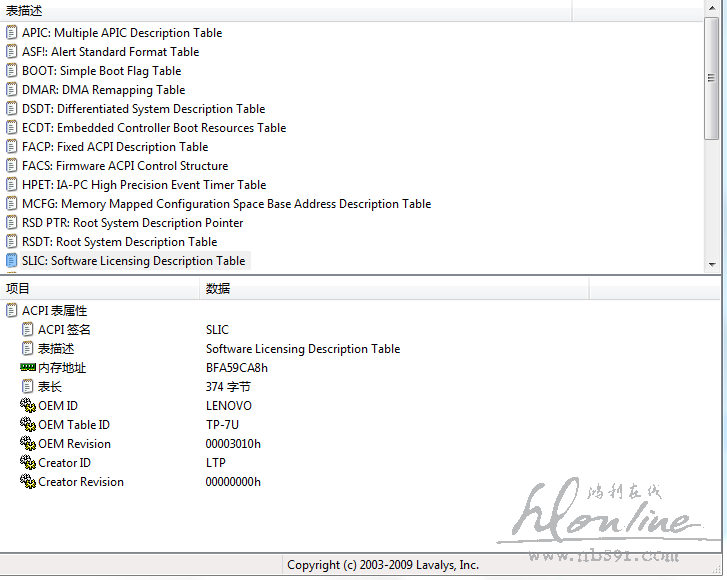Click the OEM Table ID gear icon
Image resolution: width=727 pixels, height=580 pixels.
[28, 425]
